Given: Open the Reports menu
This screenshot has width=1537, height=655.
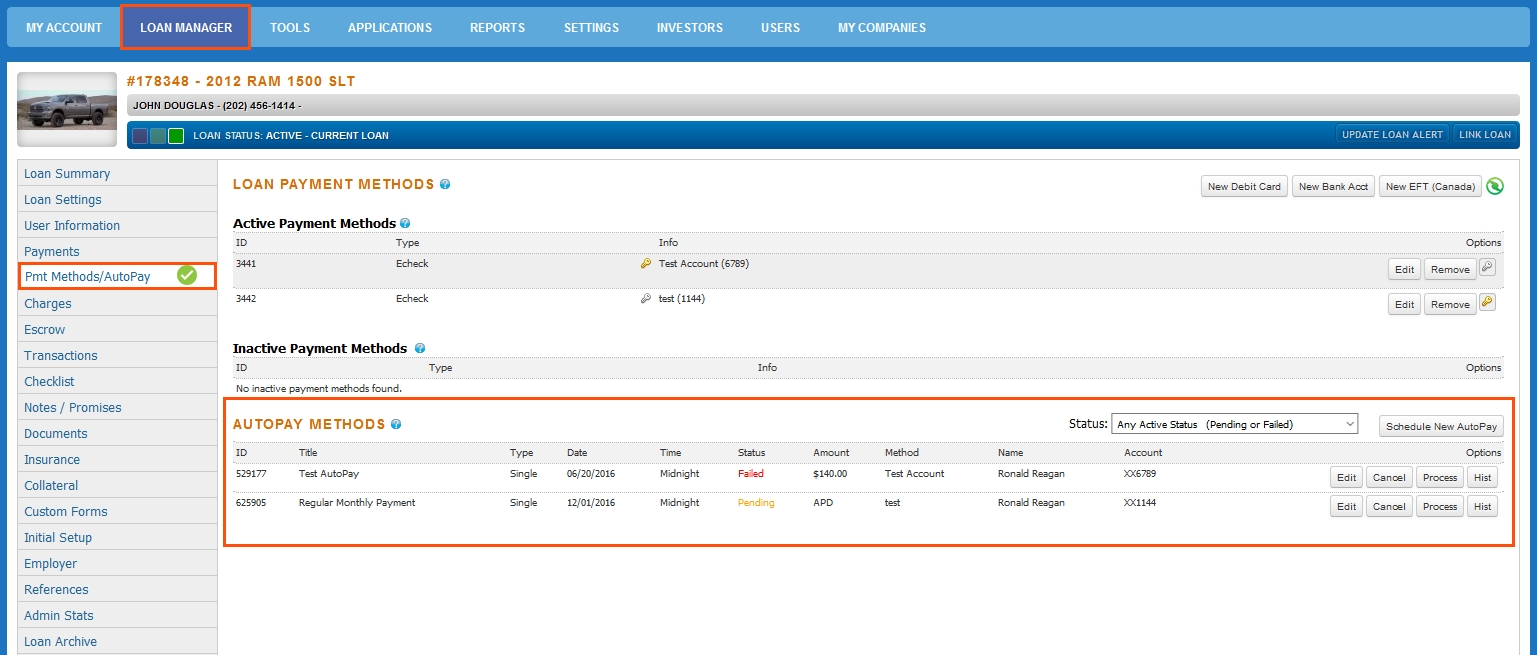Looking at the screenshot, I should [497, 28].
